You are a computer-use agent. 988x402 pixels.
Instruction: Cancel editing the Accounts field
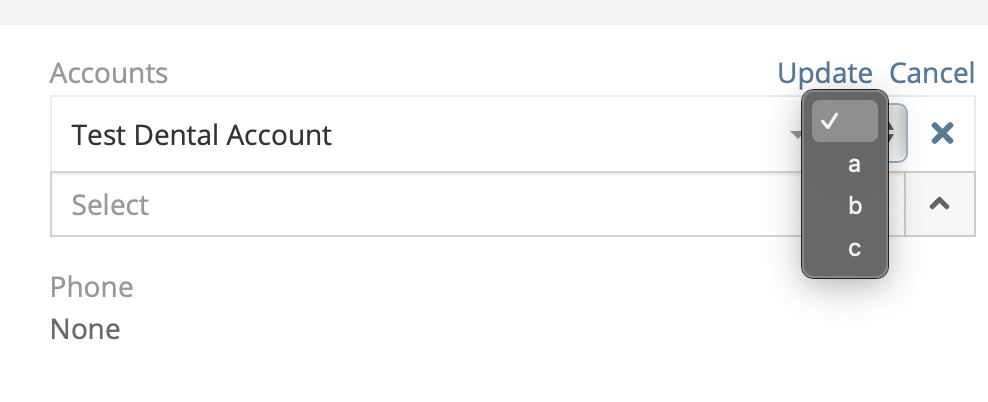pyautogui.click(x=932, y=73)
